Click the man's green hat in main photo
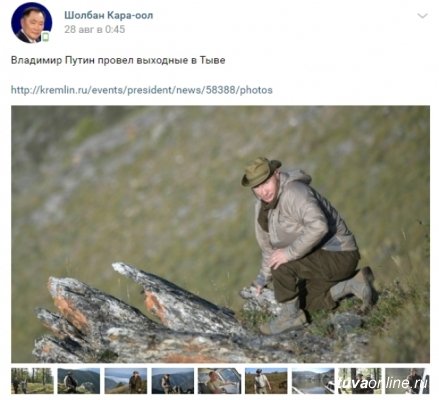 click(x=260, y=172)
